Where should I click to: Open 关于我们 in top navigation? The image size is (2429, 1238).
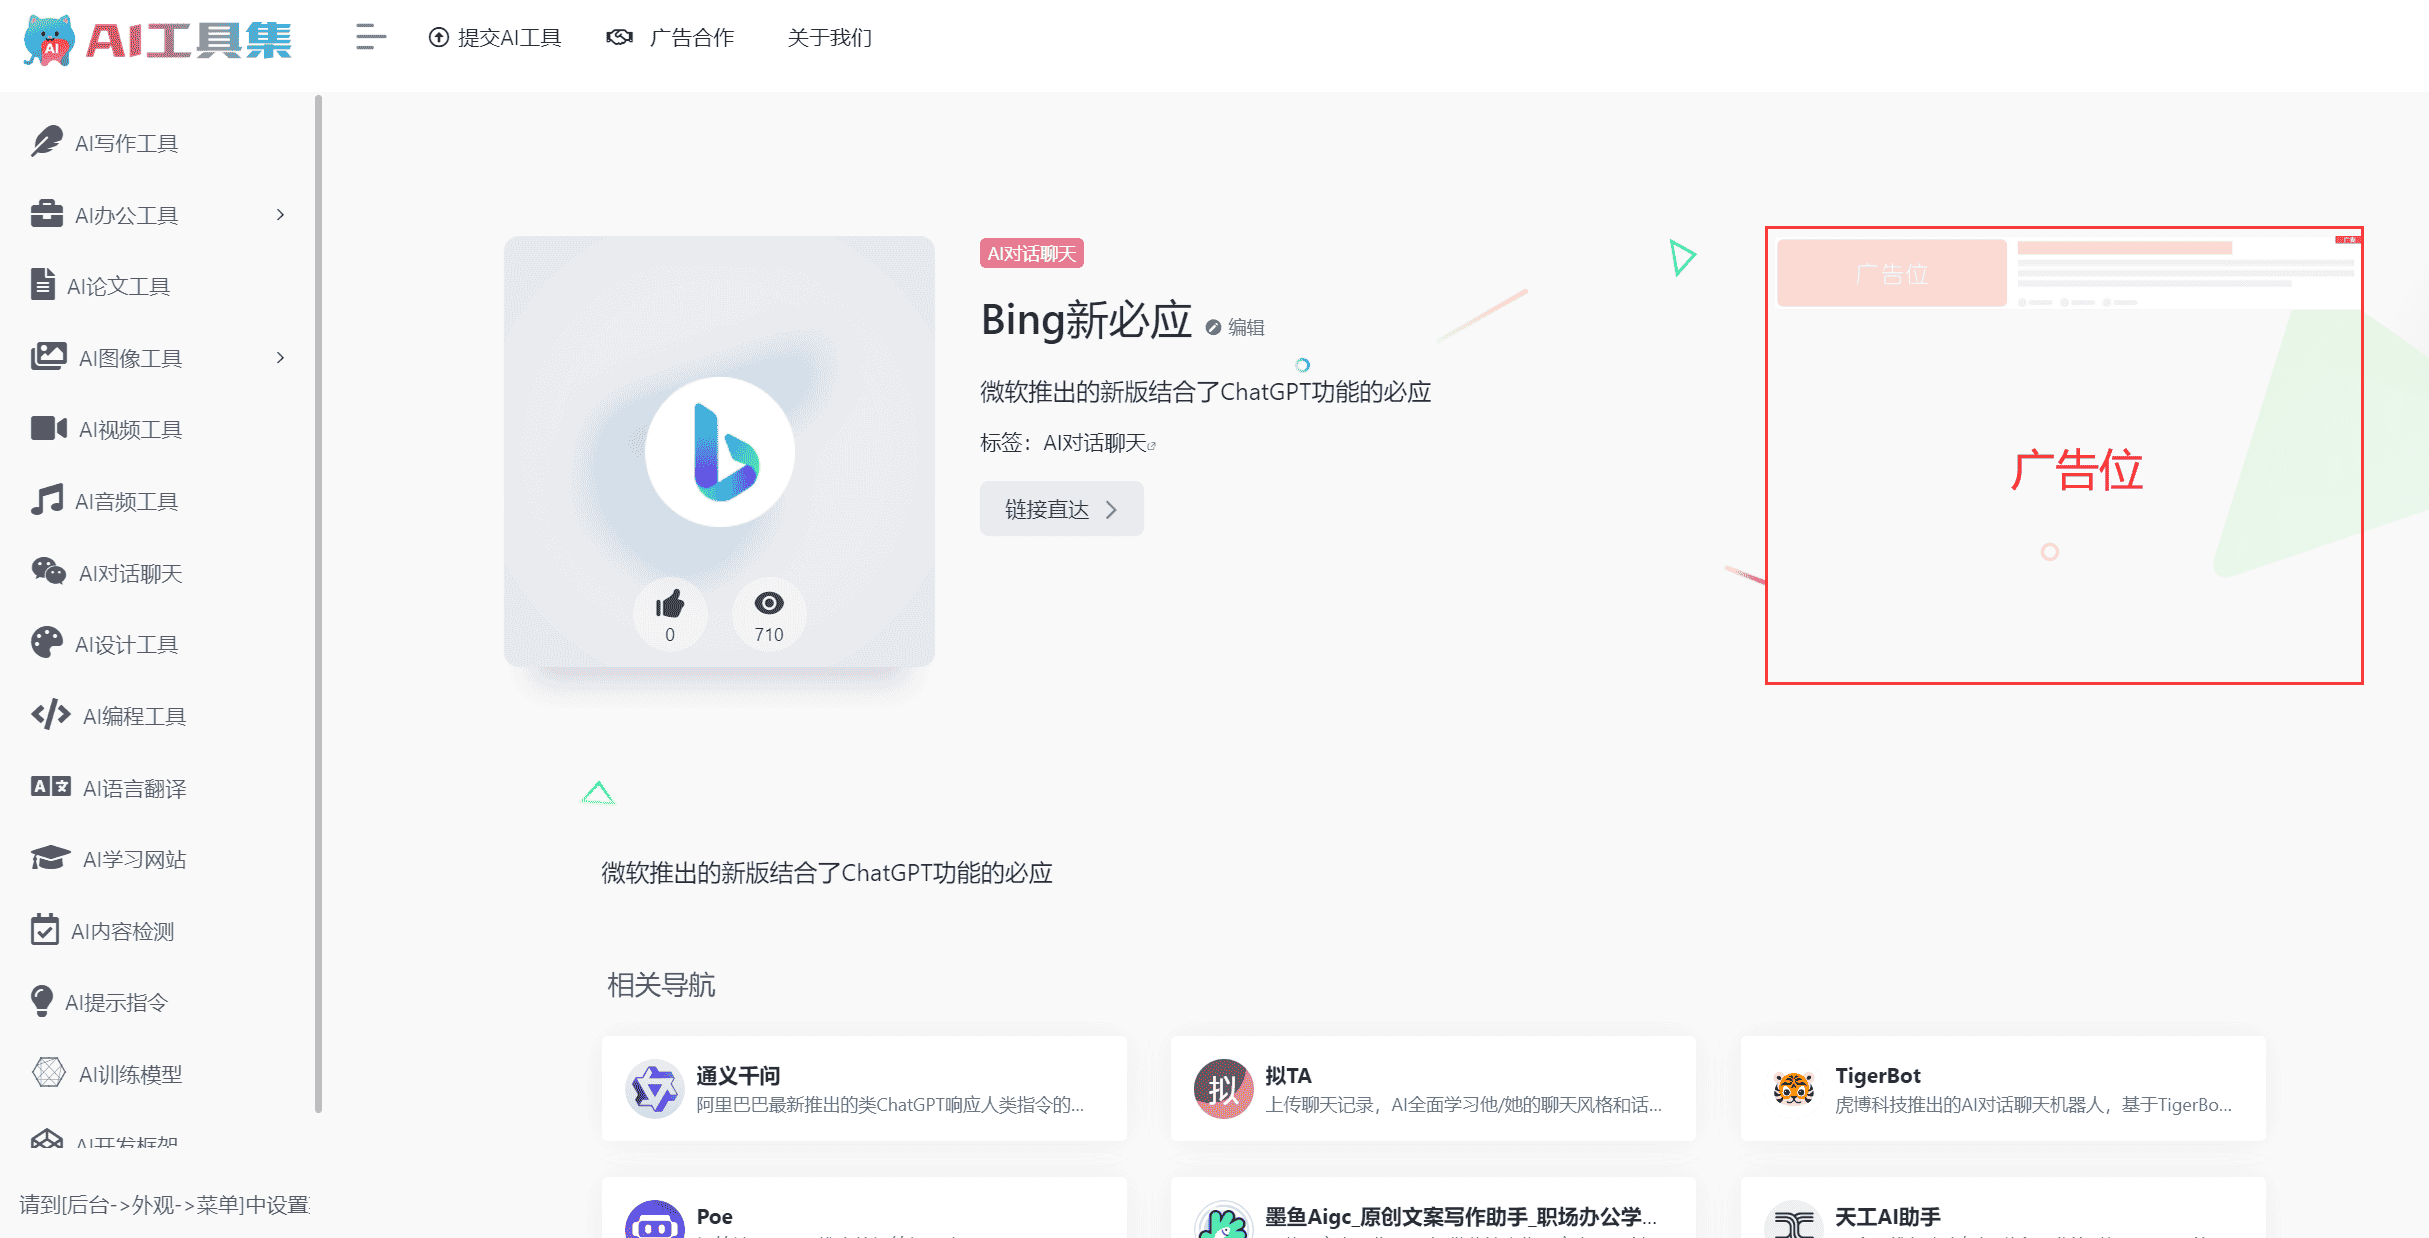[x=829, y=38]
